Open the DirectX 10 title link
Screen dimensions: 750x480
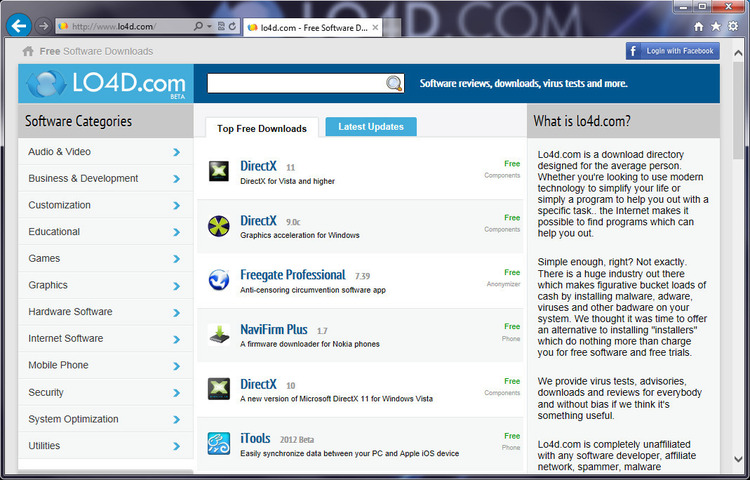[x=258, y=384]
